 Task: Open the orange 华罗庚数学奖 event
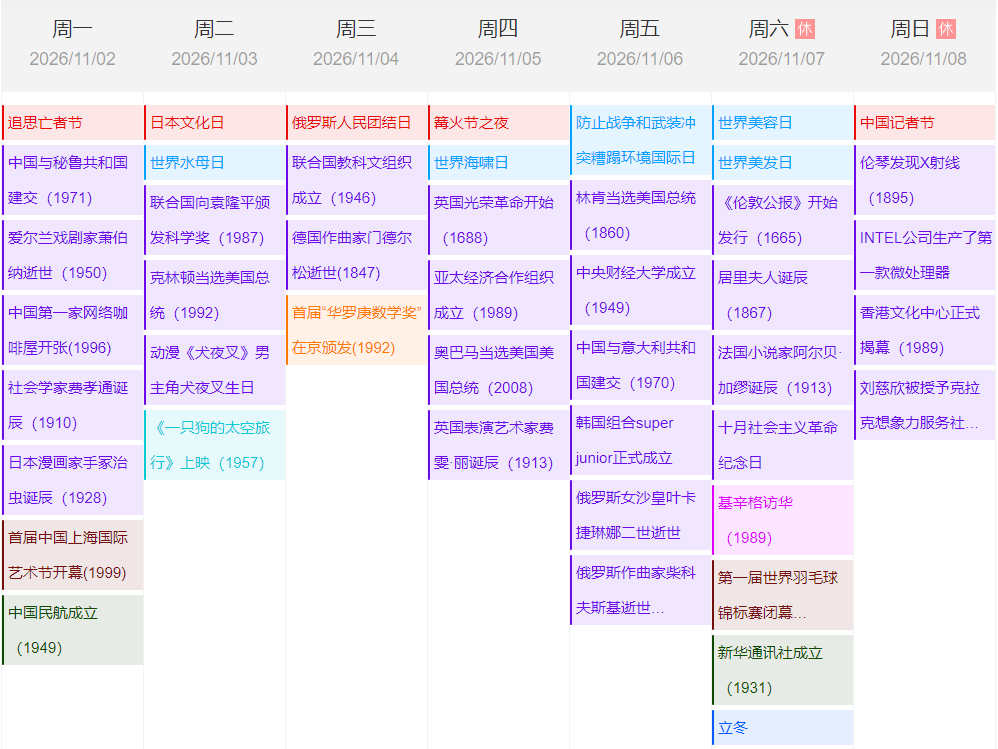[x=357, y=330]
